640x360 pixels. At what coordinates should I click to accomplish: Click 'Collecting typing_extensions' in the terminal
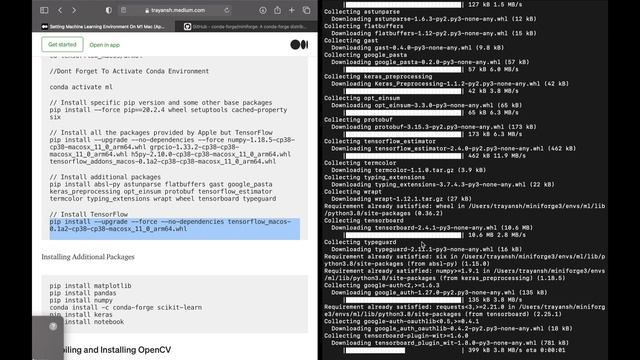pyautogui.click(x=374, y=177)
